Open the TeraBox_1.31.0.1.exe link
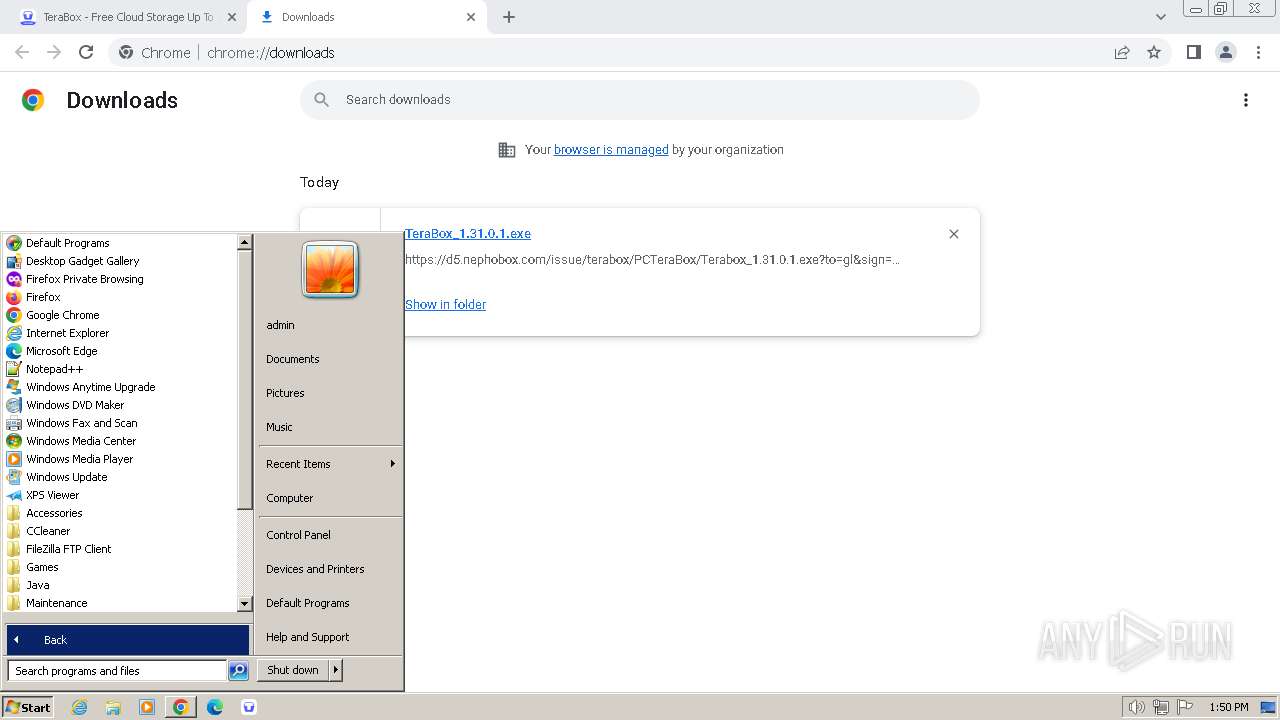Screen dimensions: 1280x720 pos(468,234)
